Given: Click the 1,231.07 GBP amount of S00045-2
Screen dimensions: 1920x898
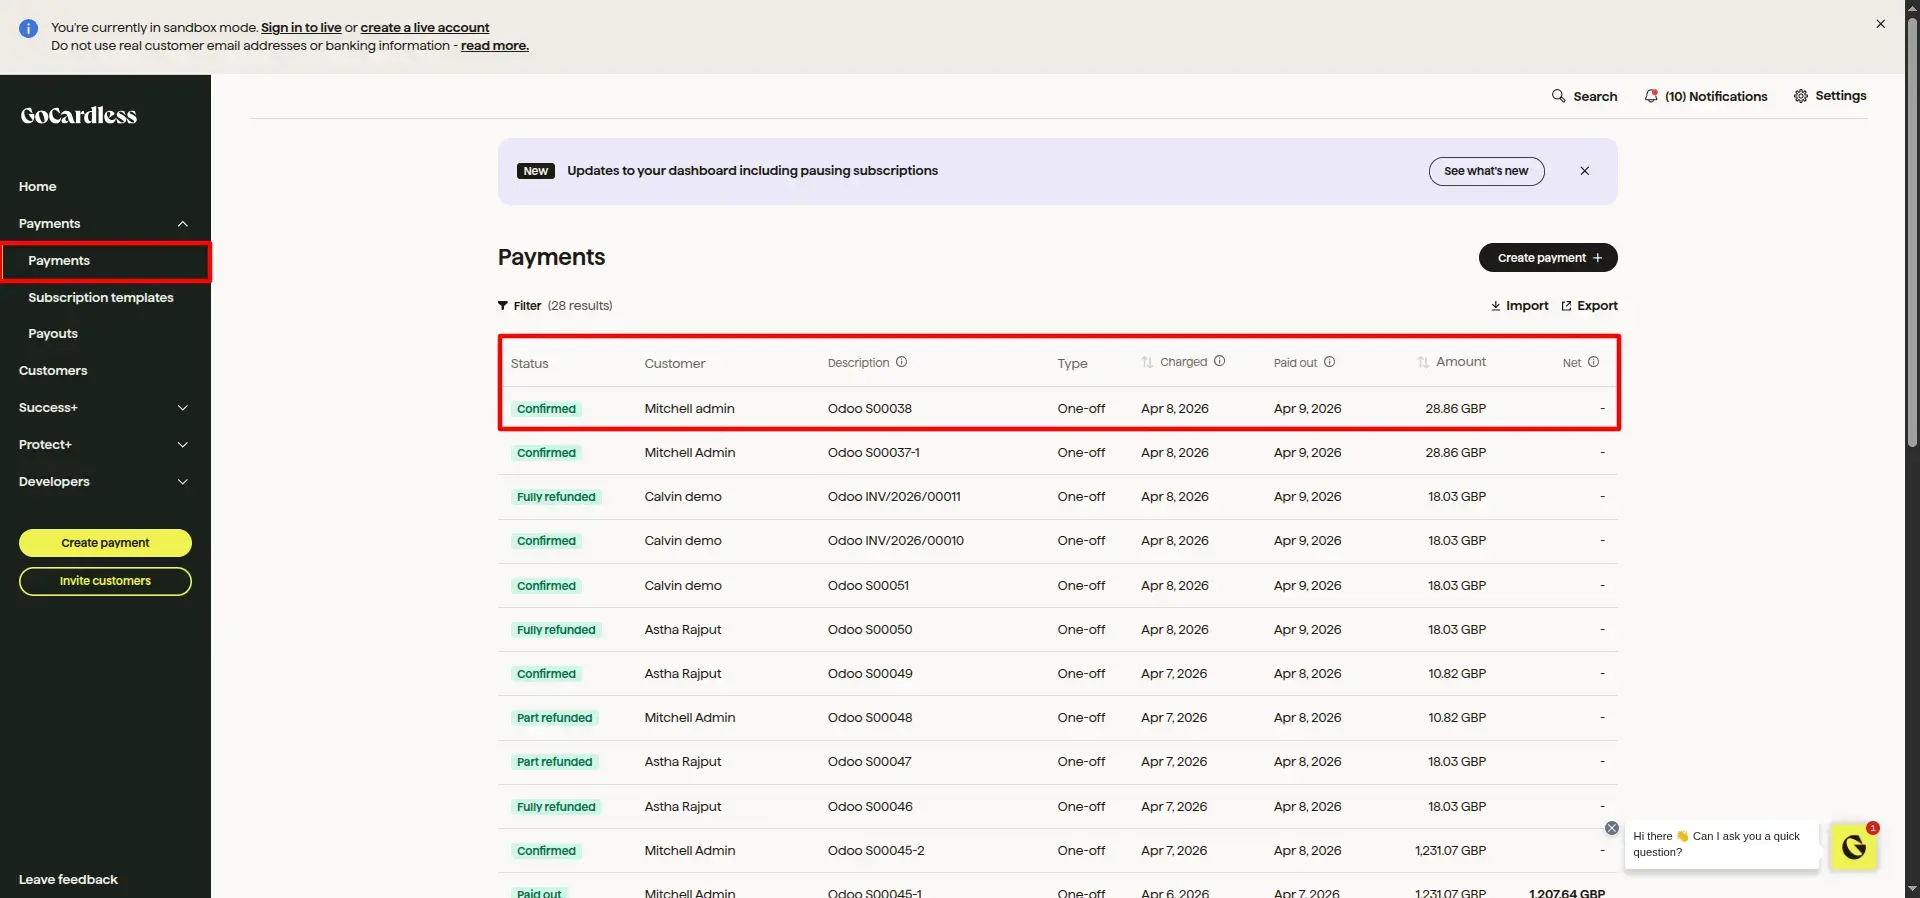Looking at the screenshot, I should pyautogui.click(x=1450, y=851).
